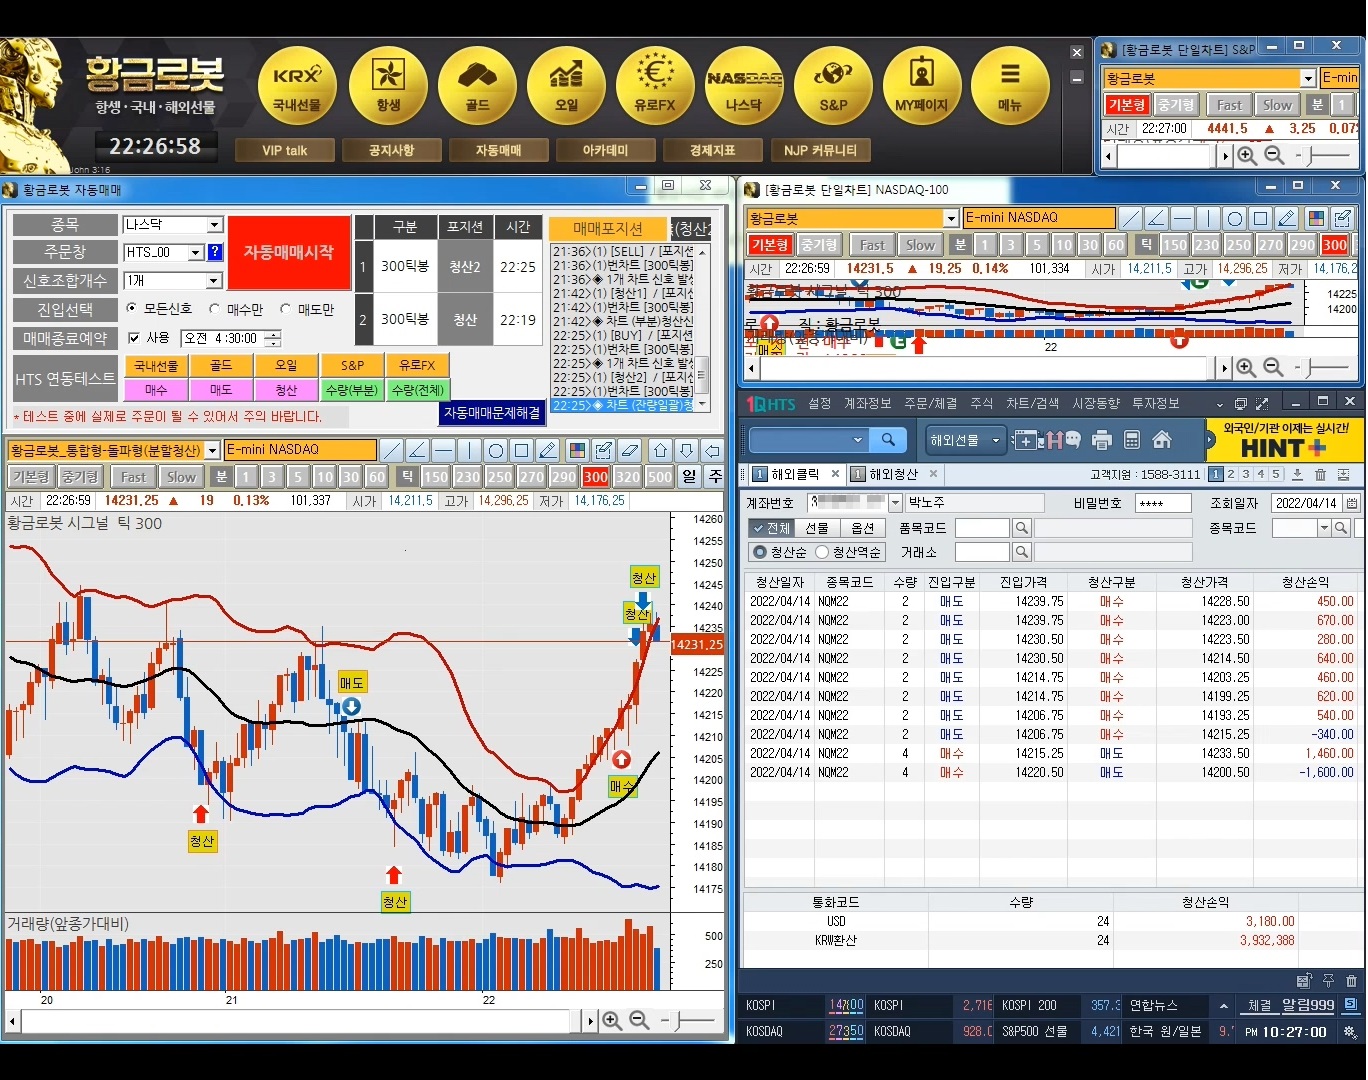1368x1080 pixels.
Task: Select the trend line drawing tool in main chart
Action: click(392, 450)
